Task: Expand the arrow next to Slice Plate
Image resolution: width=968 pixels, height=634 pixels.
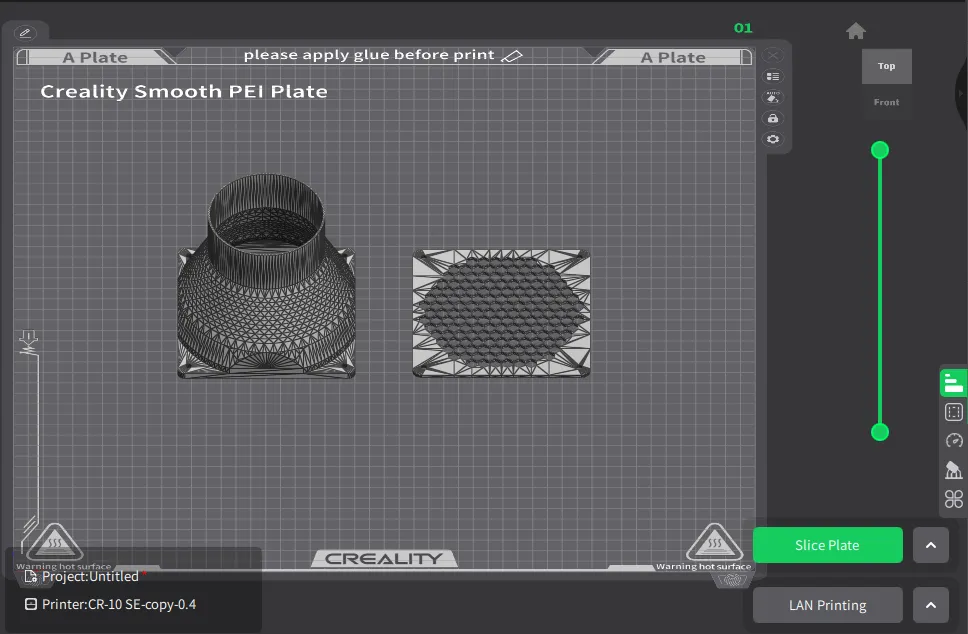Action: [931, 545]
